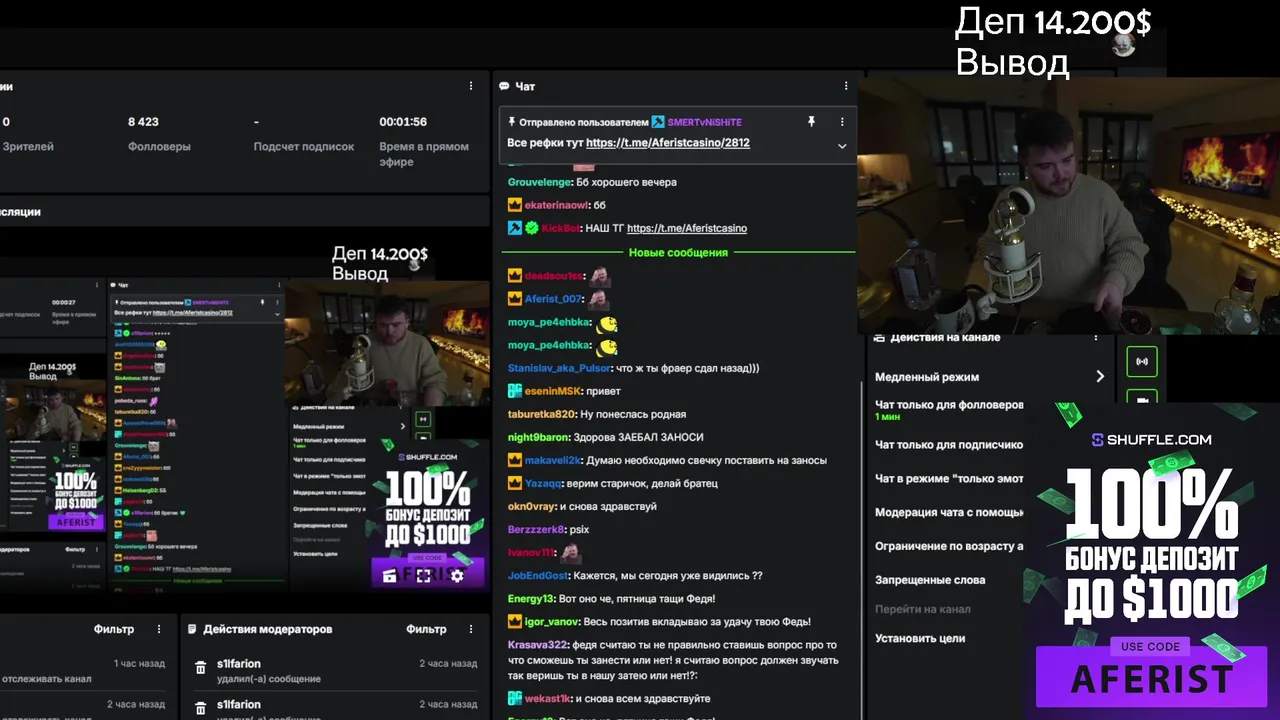Click Новые сообщения divider label

pyautogui.click(x=678, y=253)
